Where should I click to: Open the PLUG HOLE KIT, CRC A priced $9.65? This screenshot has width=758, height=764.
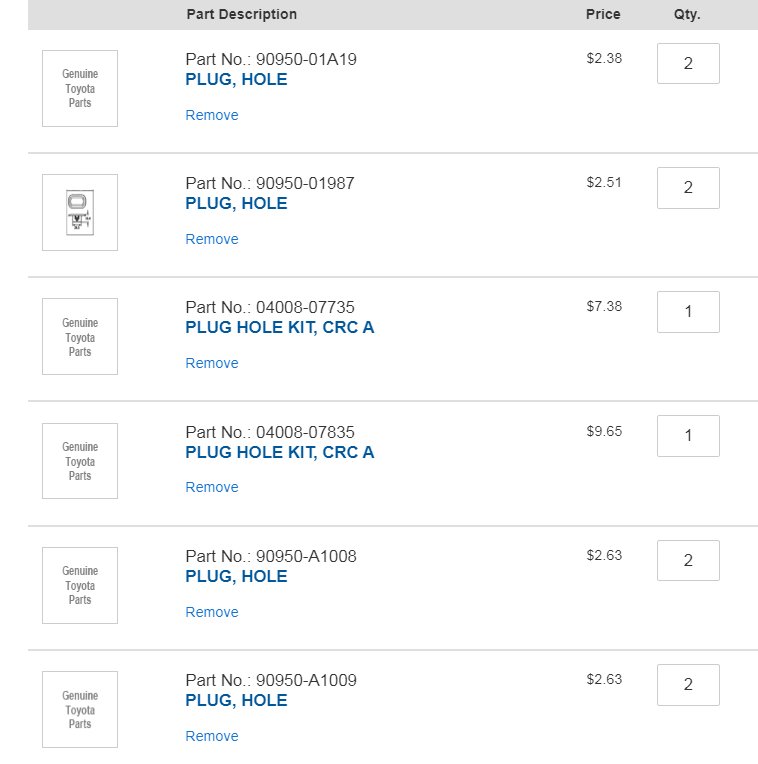[x=280, y=452]
